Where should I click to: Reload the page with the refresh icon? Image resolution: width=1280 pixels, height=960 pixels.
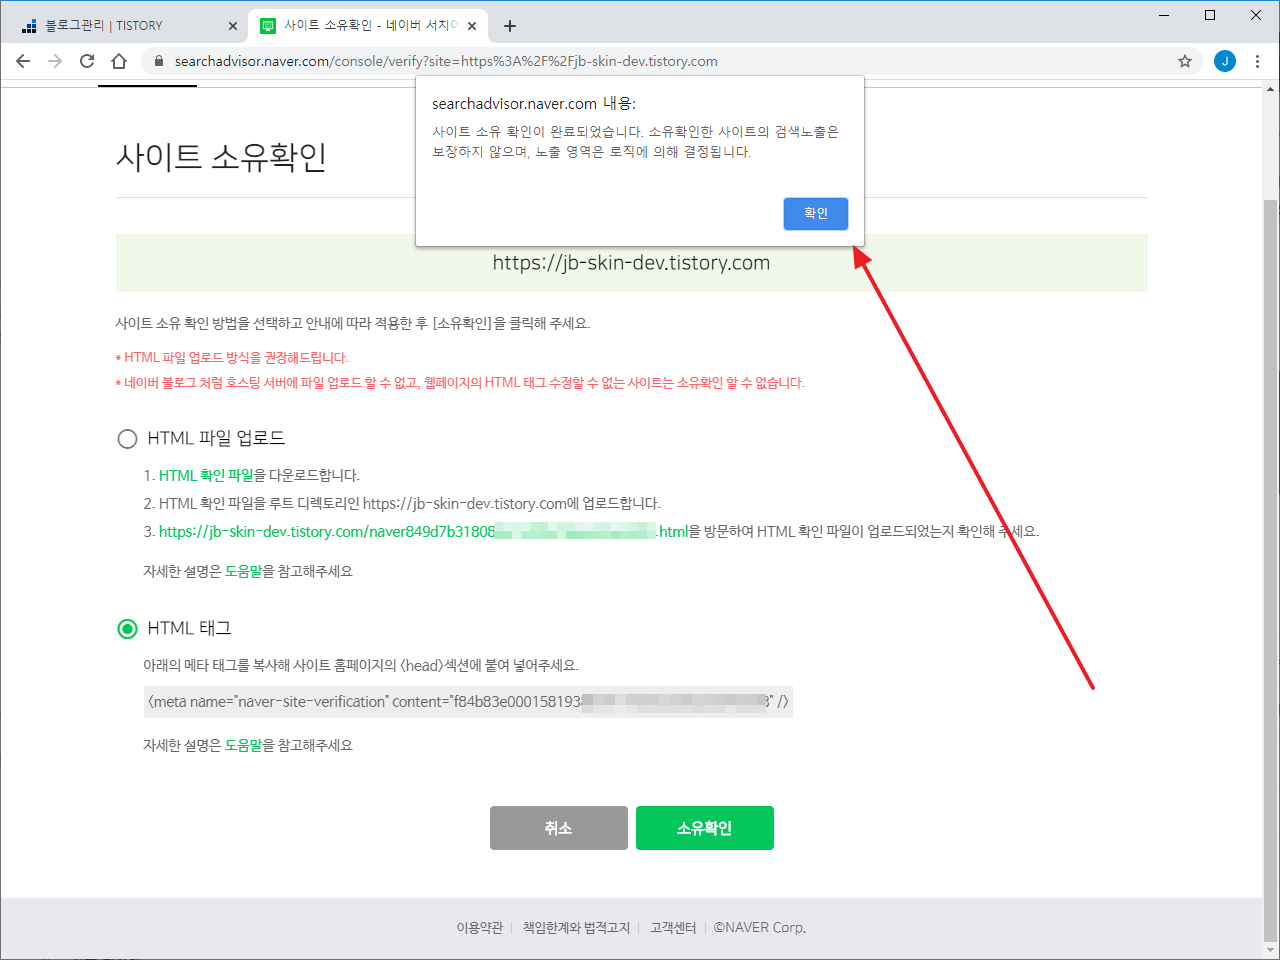[x=87, y=61]
